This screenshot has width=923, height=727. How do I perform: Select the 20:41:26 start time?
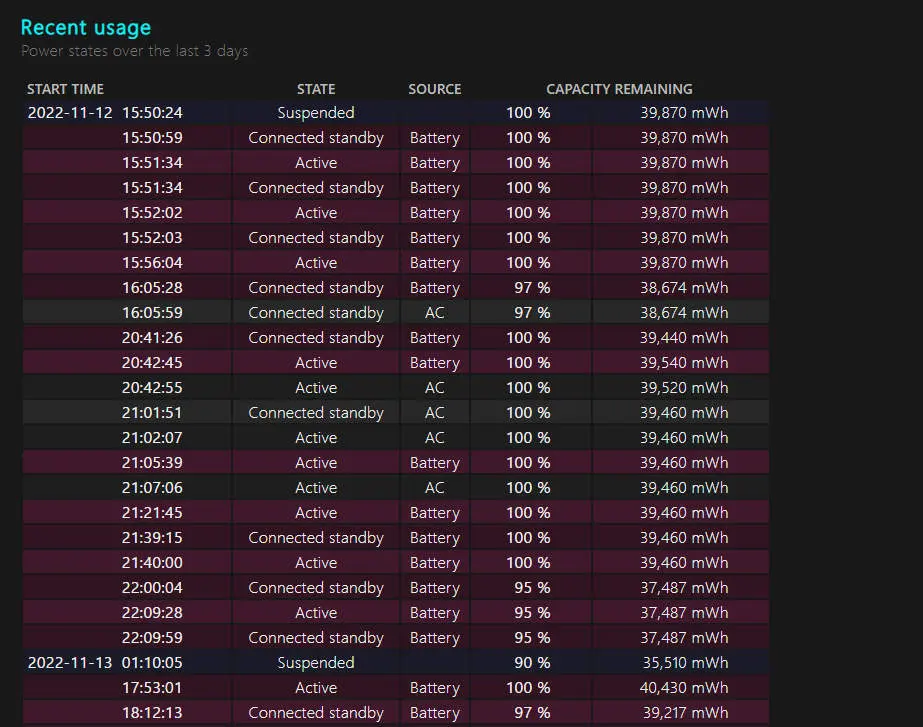[x=152, y=338]
